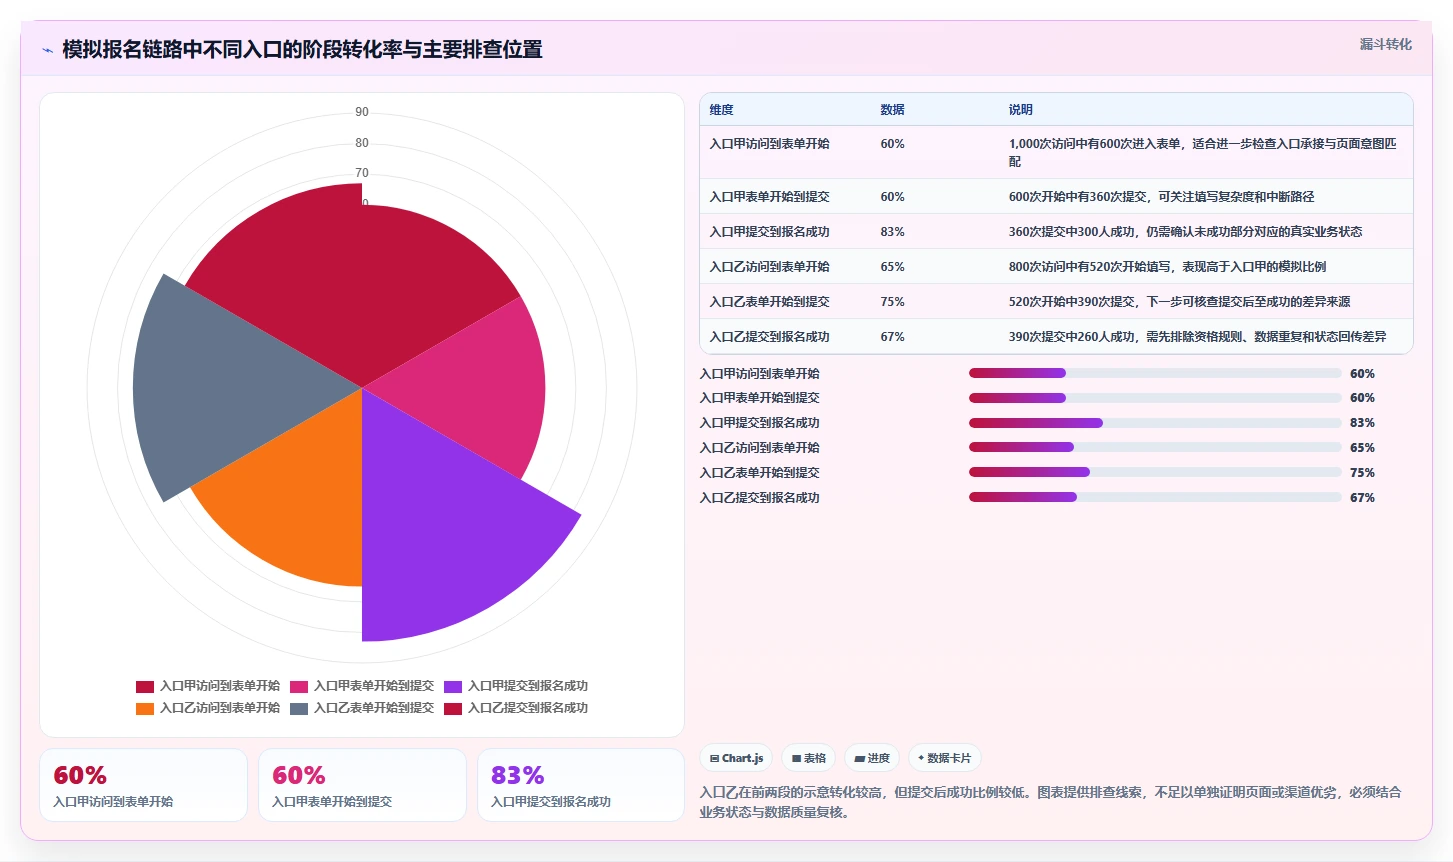Image resolution: width=1453 pixels, height=862 pixels.
Task: Click the 入口乙表单开始到提交 label in the progress list
Action: (759, 473)
